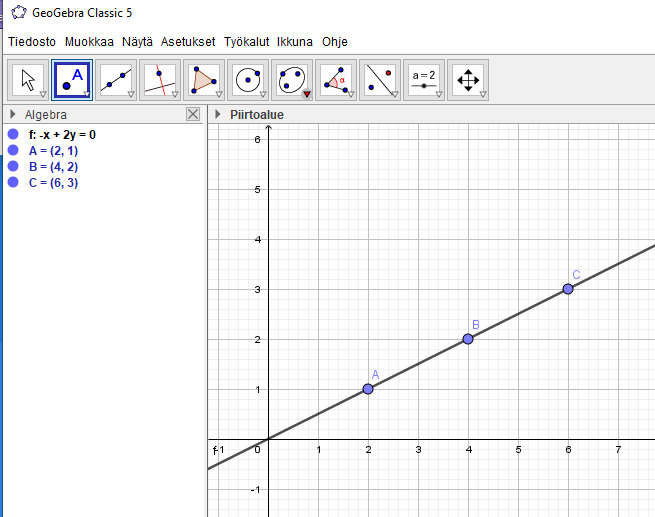Open the Tiedosto menu
The height and width of the screenshot is (517, 655).
[32, 42]
